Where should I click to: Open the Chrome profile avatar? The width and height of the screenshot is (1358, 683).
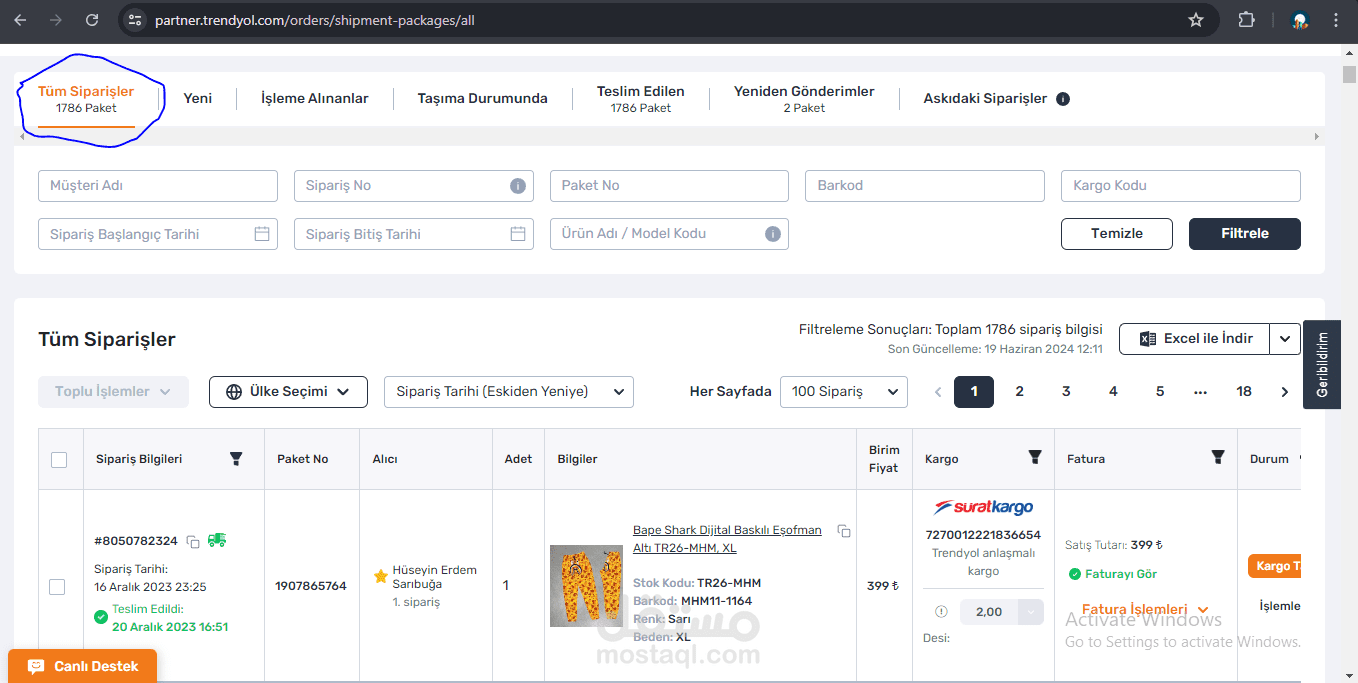point(1300,20)
